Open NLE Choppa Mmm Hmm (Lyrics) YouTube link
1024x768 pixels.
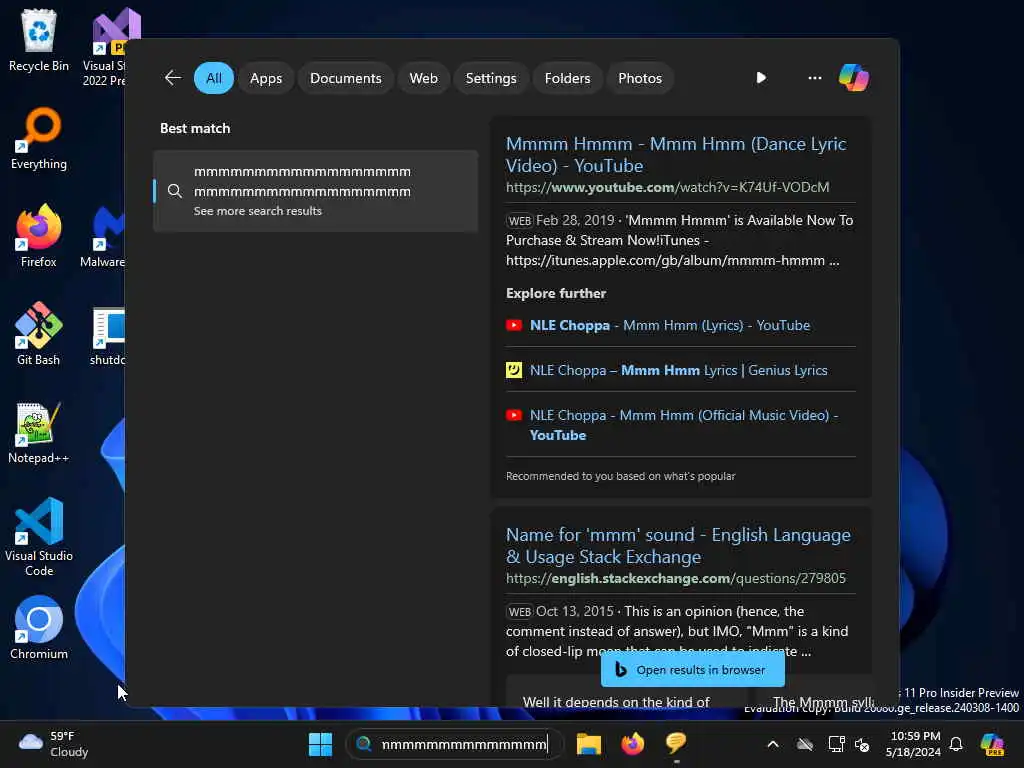669,325
